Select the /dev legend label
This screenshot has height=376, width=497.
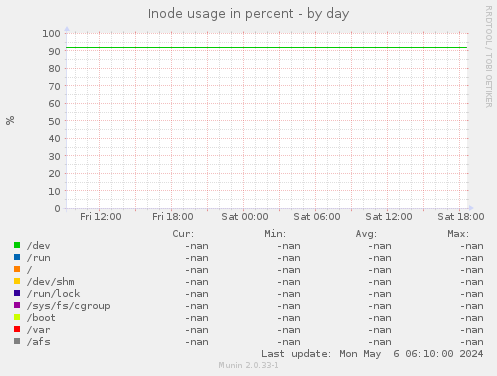39,246
